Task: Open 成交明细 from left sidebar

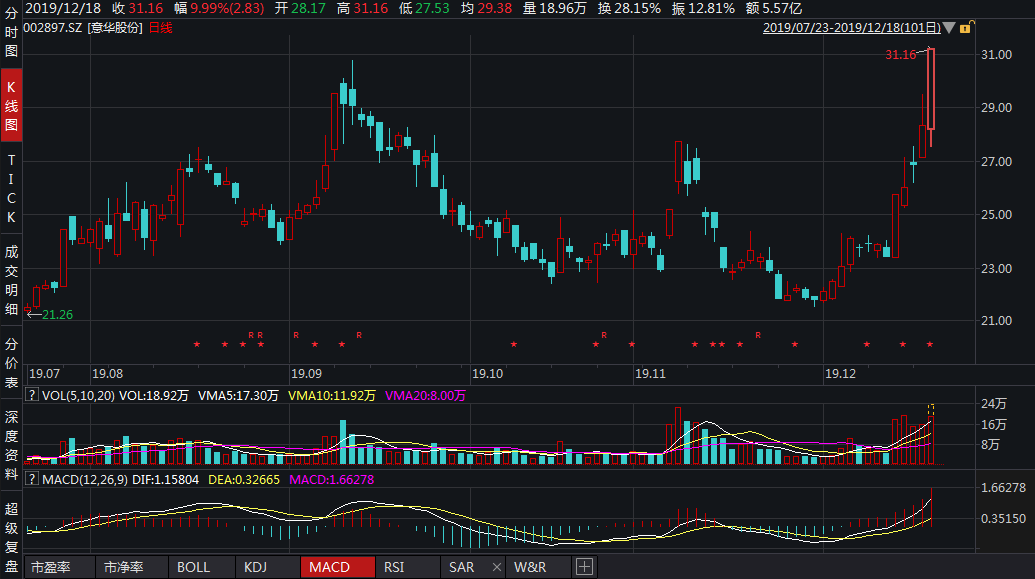Action: tap(11, 280)
